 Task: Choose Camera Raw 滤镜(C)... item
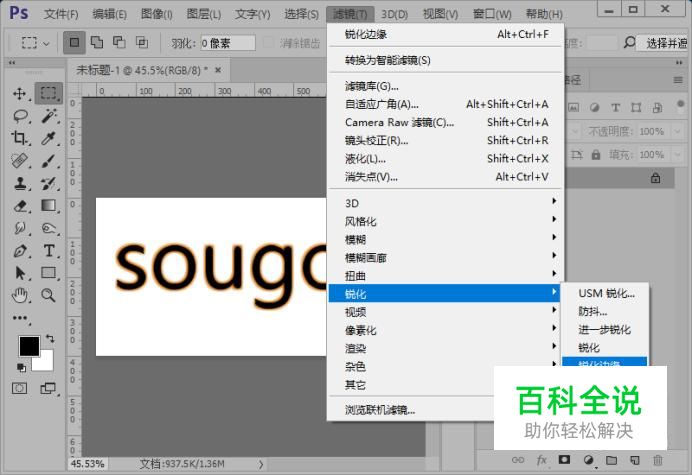click(445, 122)
